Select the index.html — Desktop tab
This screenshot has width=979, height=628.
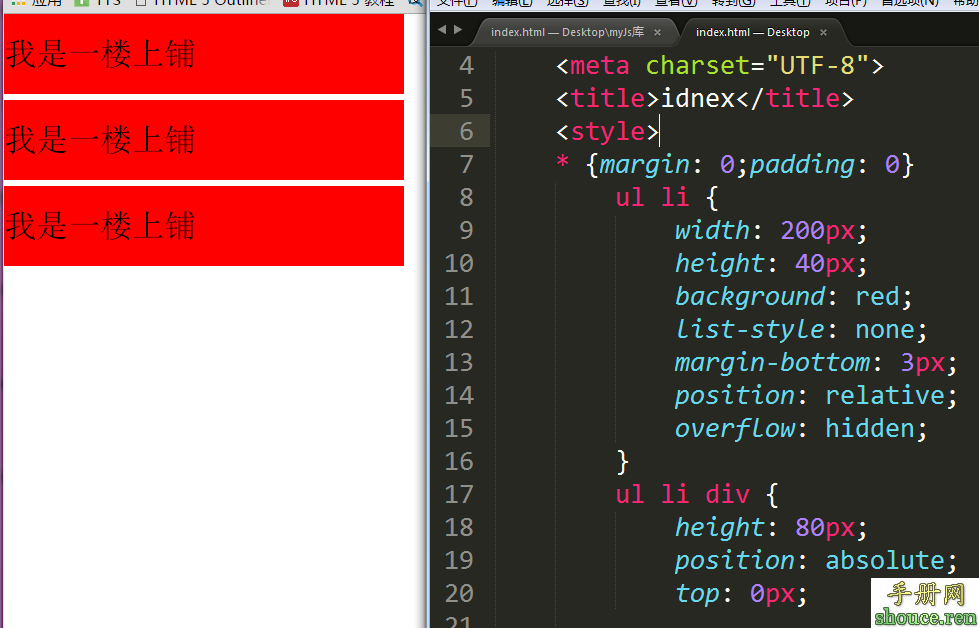tap(752, 32)
